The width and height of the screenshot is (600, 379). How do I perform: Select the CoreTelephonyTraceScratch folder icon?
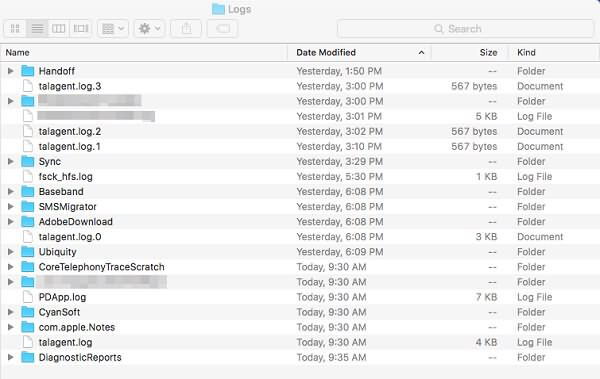[28, 266]
